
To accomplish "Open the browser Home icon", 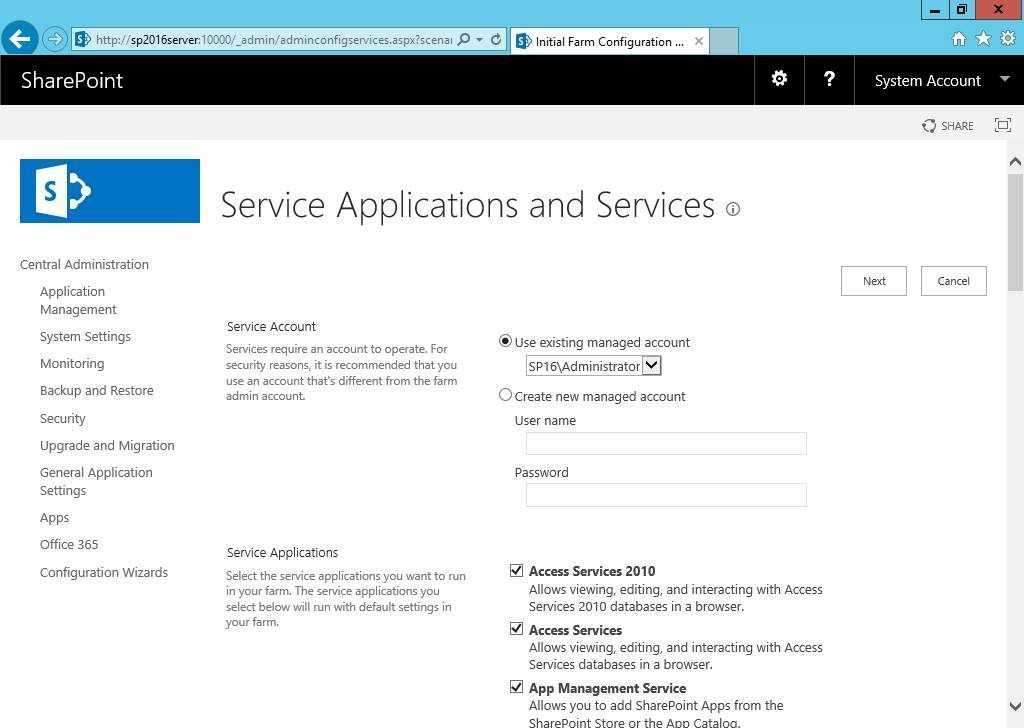I will tap(958, 39).
